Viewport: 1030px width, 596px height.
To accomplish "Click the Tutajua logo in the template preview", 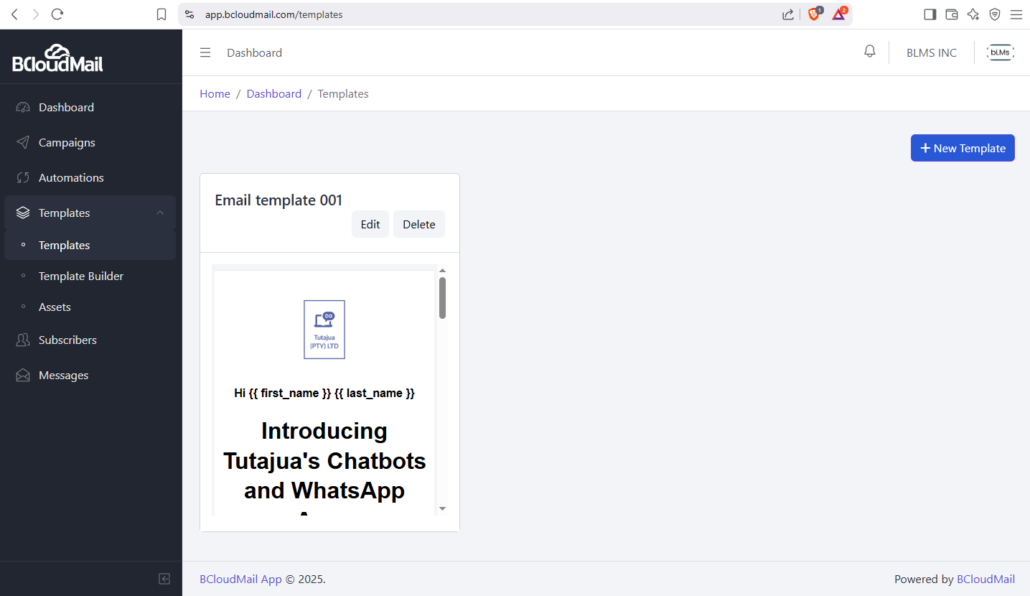I will coord(324,330).
